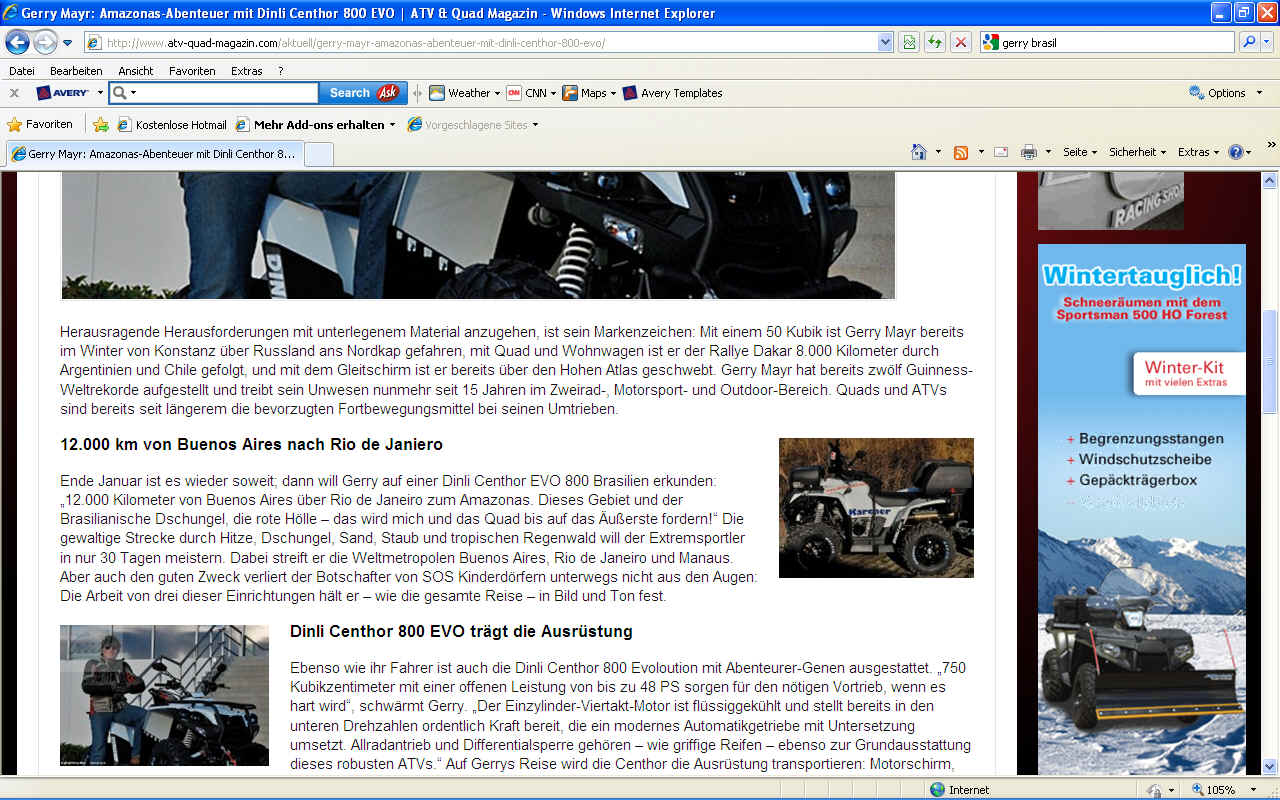Open the Sicherheit command bar menu
The image size is (1280, 800).
point(1138,152)
